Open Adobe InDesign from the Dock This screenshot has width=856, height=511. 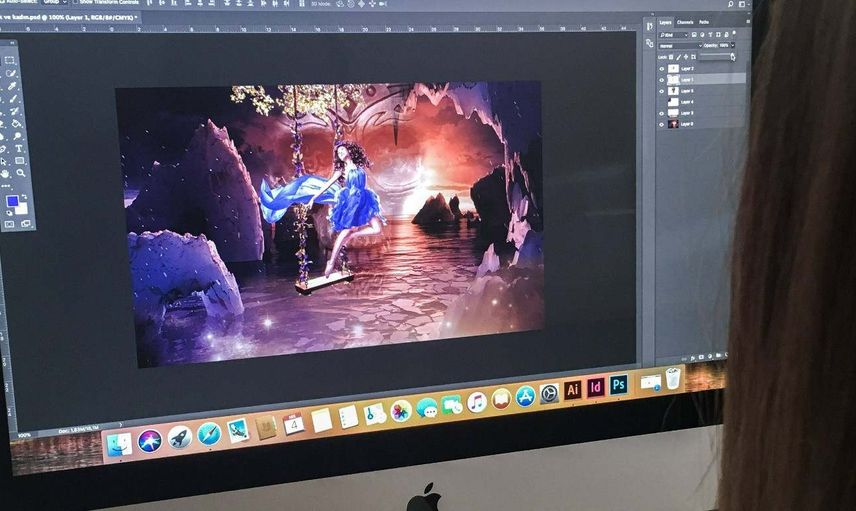tap(595, 387)
